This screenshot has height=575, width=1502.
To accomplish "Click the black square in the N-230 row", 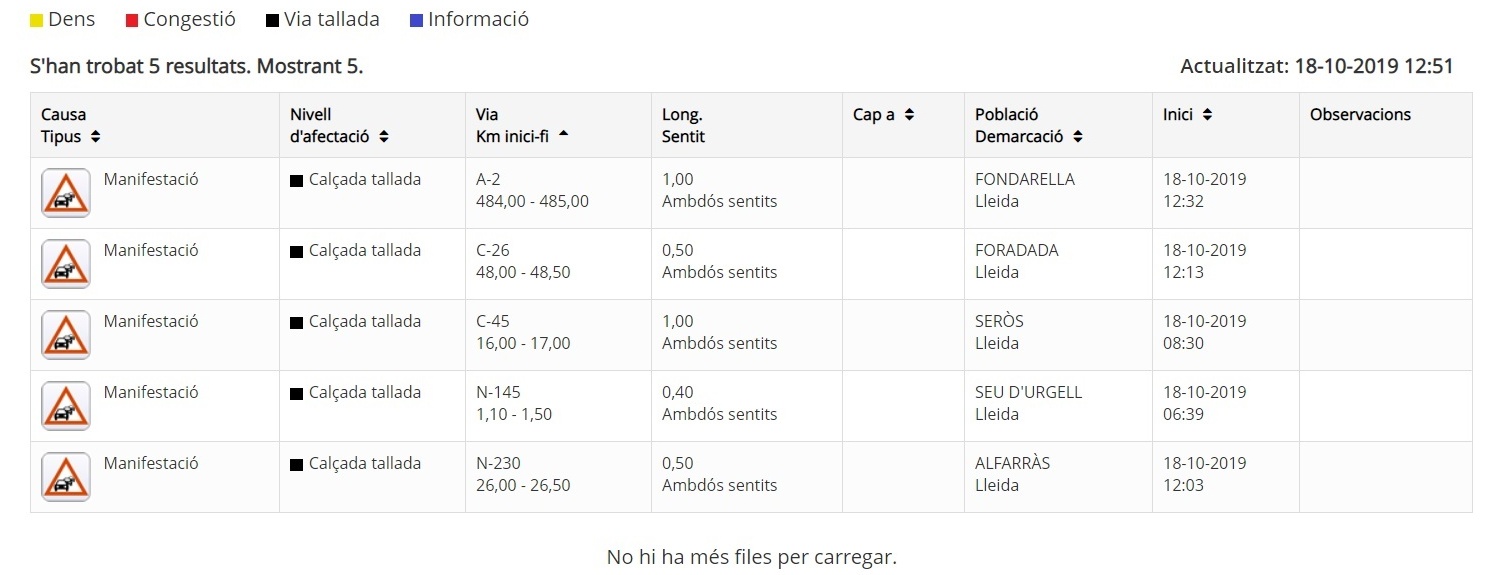I will pyautogui.click(x=296, y=465).
